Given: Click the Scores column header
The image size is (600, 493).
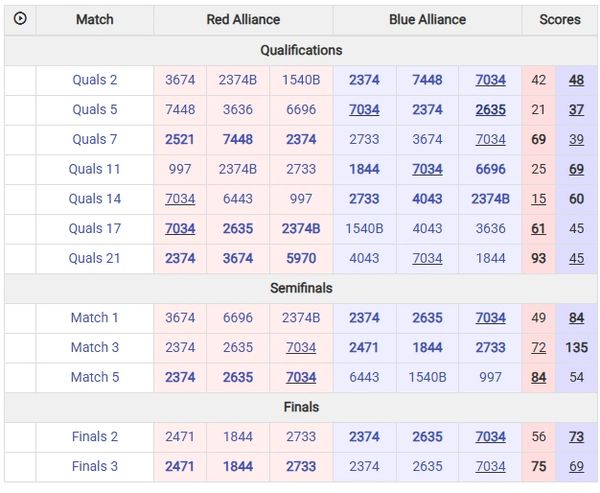Looking at the screenshot, I should (559, 19).
